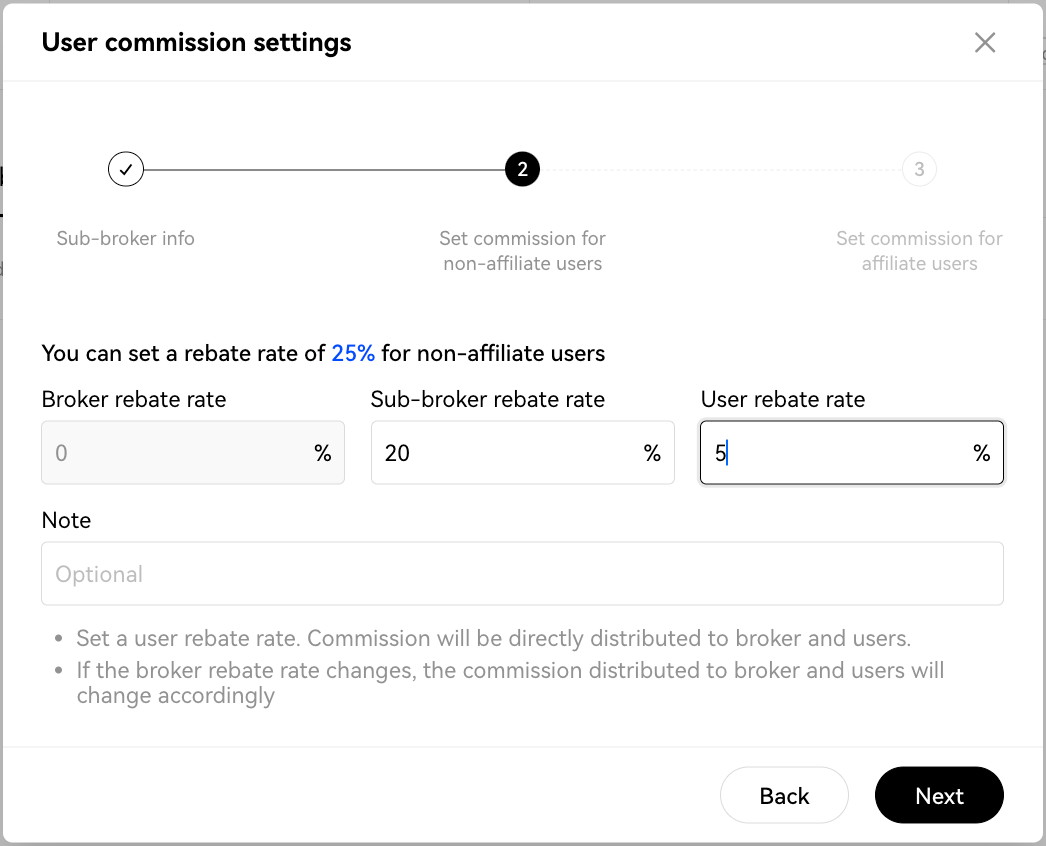Click the percent sign in User rebate field
Image resolution: width=1046 pixels, height=846 pixels.
click(981, 454)
